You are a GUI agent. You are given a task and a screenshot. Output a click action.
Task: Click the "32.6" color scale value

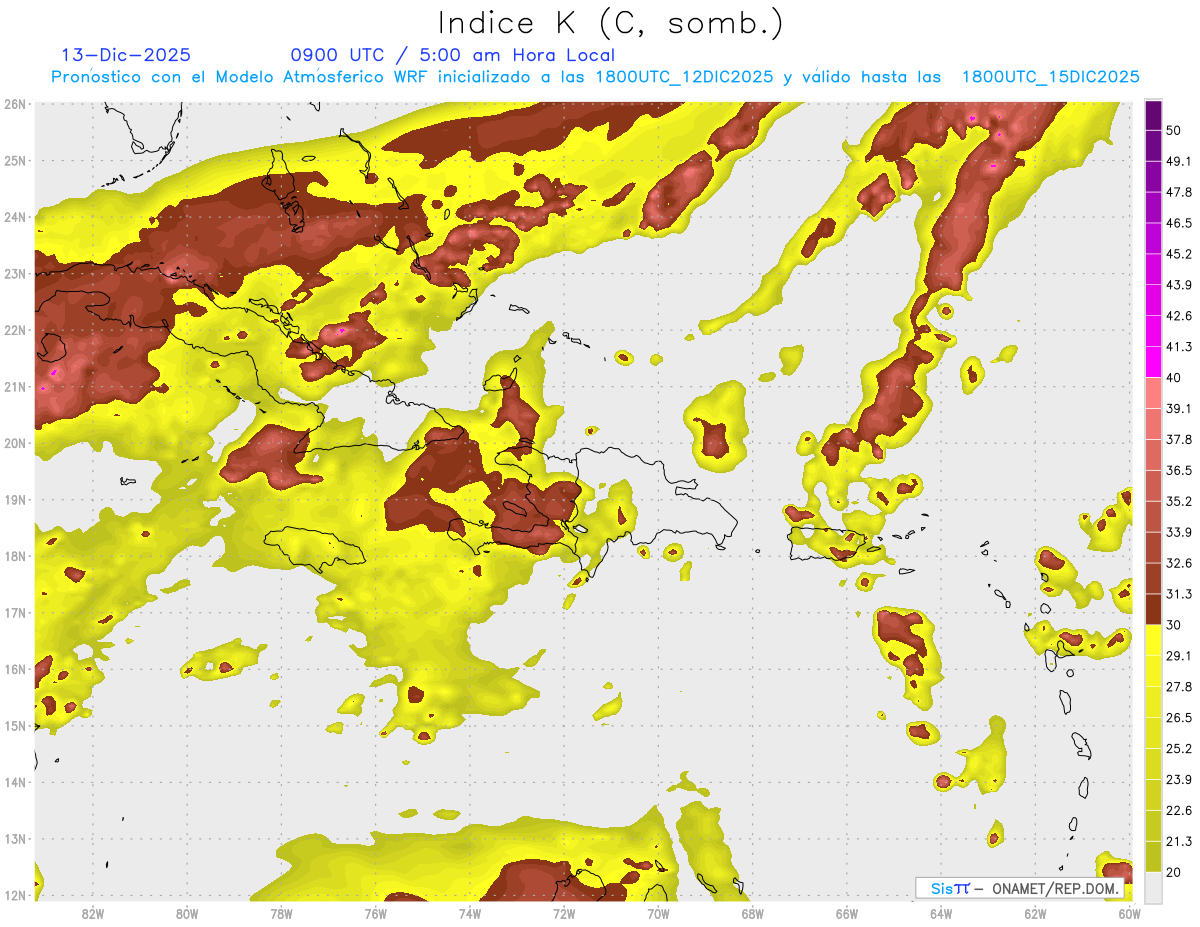(1179, 563)
